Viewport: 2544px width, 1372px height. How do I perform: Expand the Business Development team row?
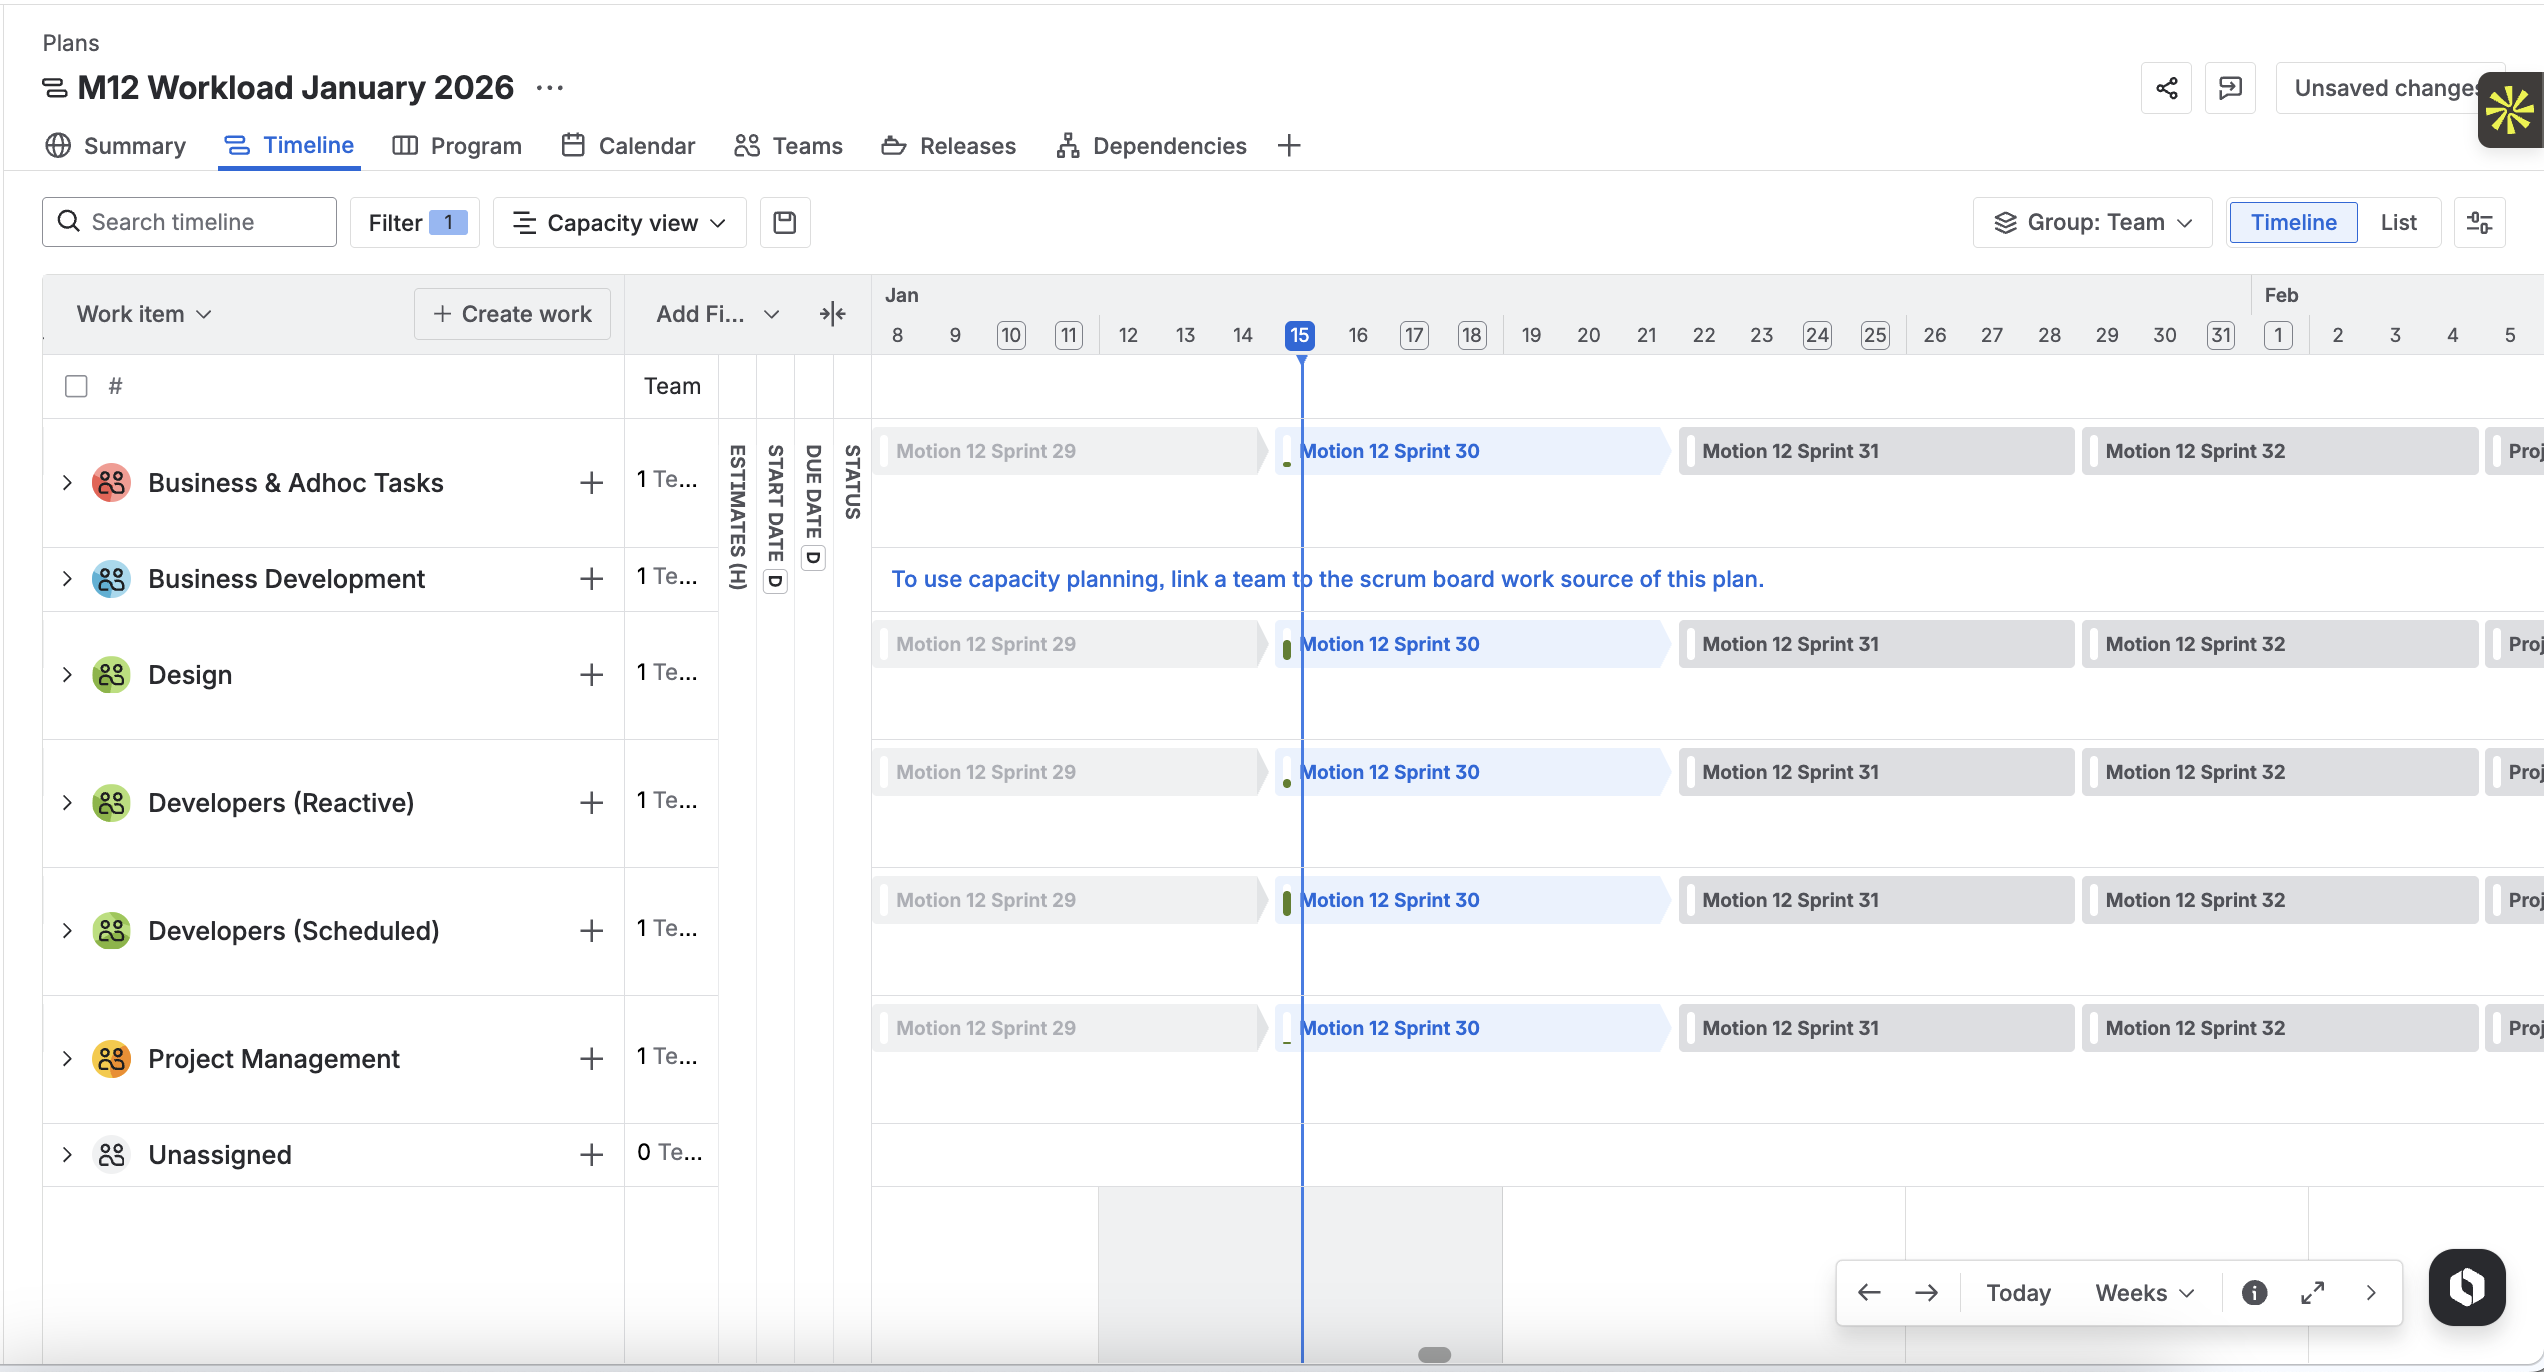[x=67, y=579]
